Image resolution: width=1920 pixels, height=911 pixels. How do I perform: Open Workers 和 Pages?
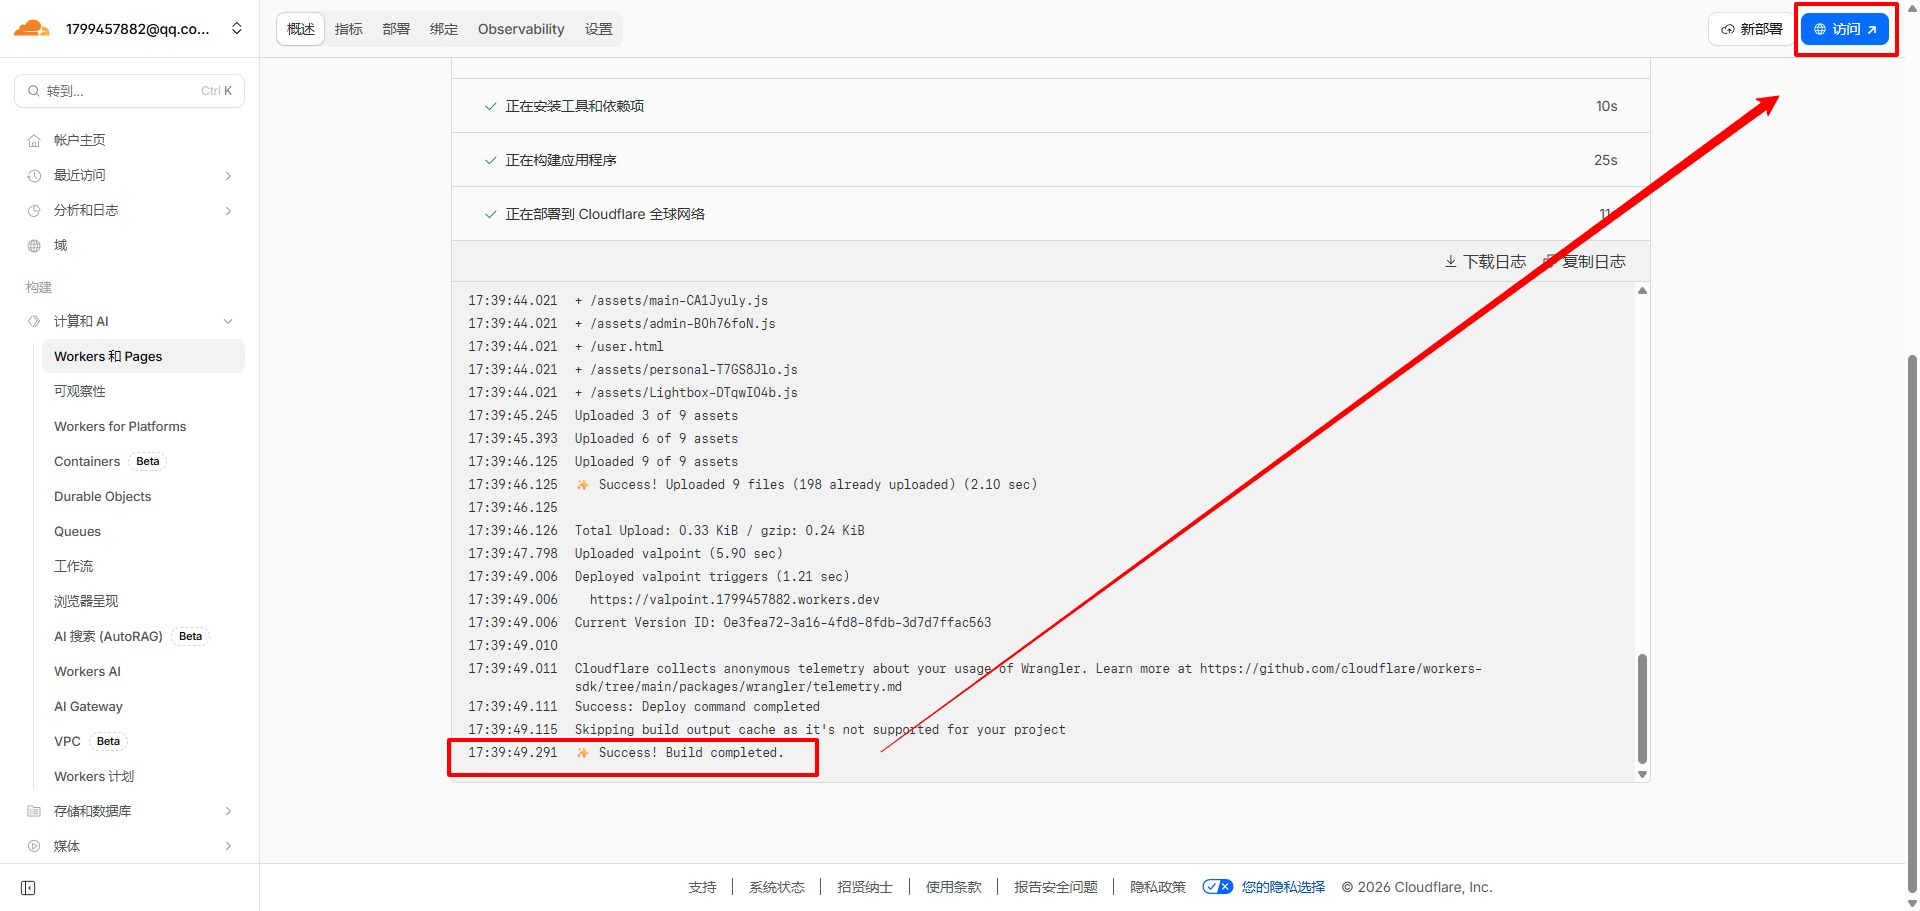pyautogui.click(x=143, y=356)
